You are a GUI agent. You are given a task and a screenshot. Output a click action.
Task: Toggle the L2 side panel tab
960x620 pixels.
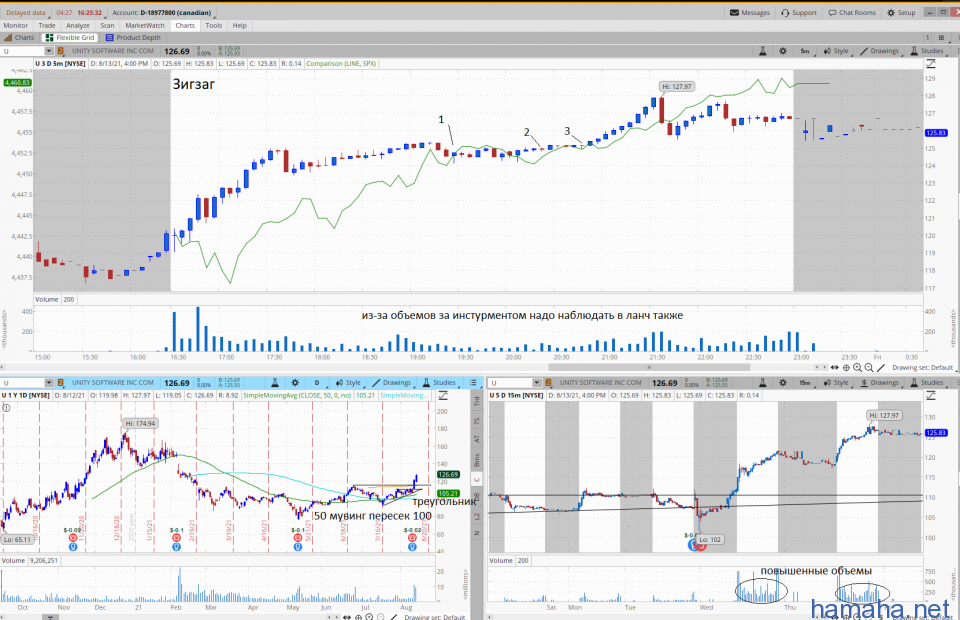click(x=477, y=517)
